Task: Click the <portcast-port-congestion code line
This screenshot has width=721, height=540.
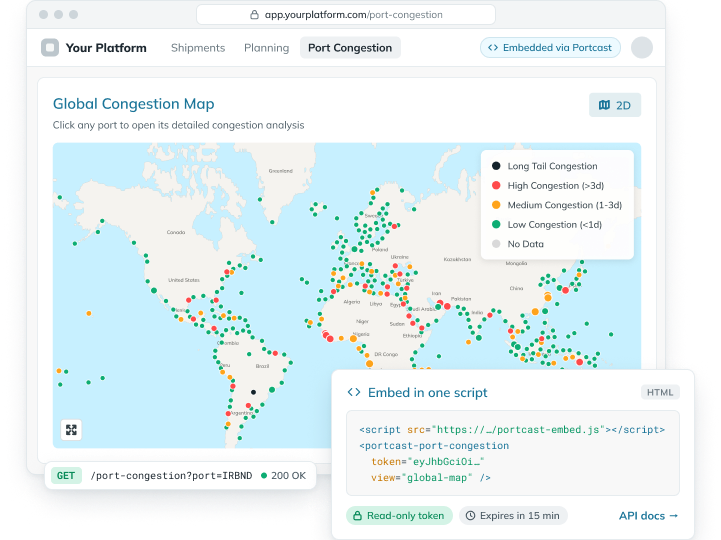Action: click(434, 446)
